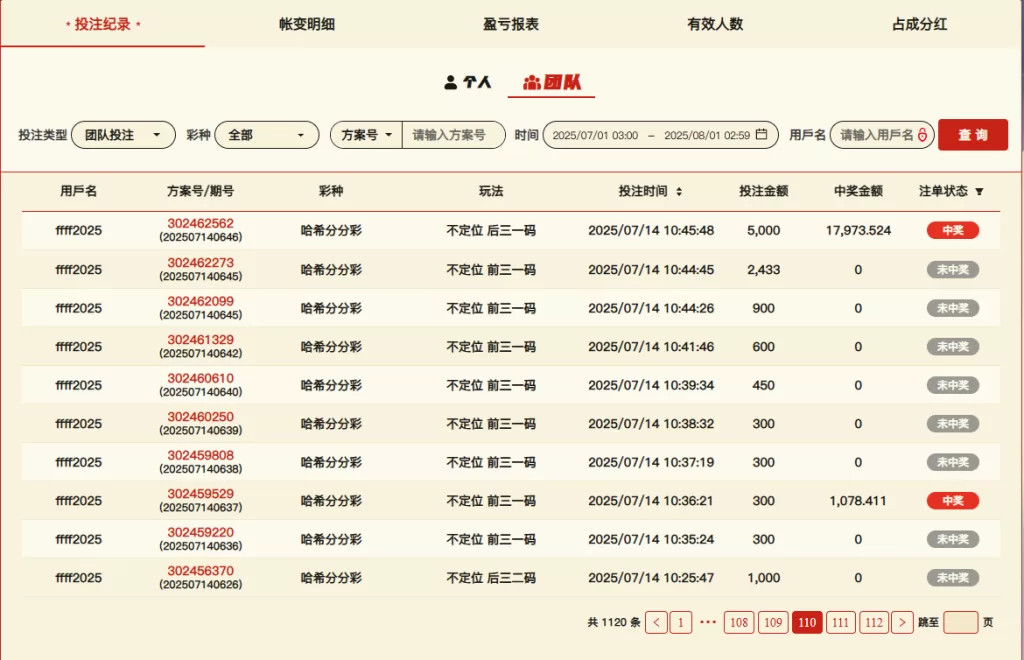Go to page 108

tap(739, 622)
